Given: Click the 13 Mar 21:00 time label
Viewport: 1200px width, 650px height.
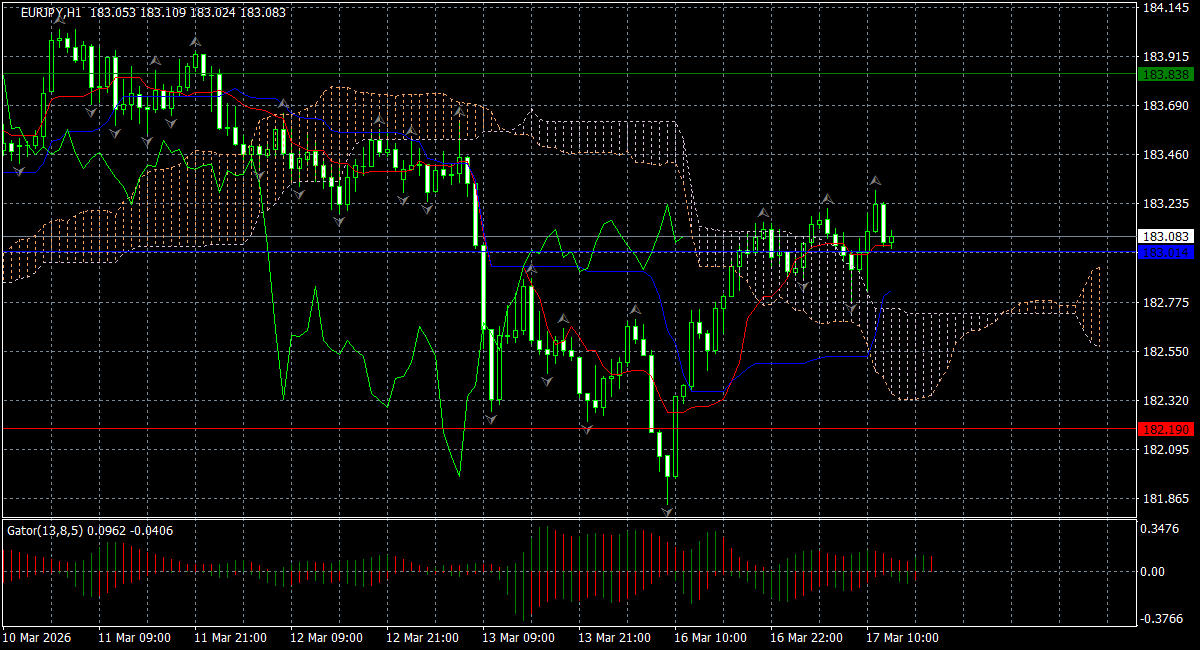Looking at the screenshot, I should 614,638.
